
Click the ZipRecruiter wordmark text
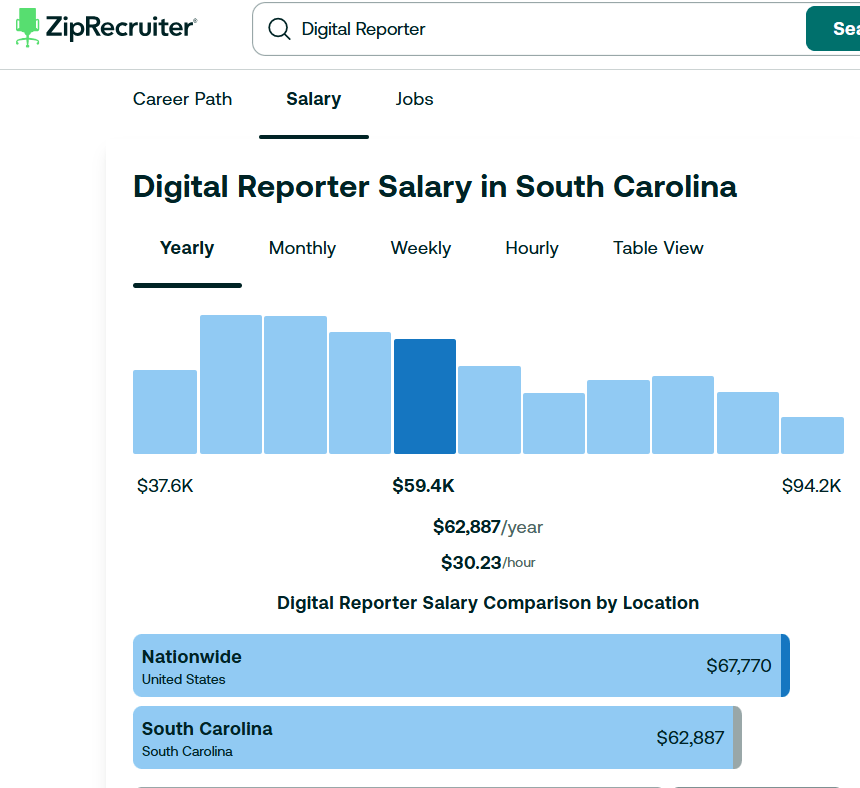[x=121, y=28]
